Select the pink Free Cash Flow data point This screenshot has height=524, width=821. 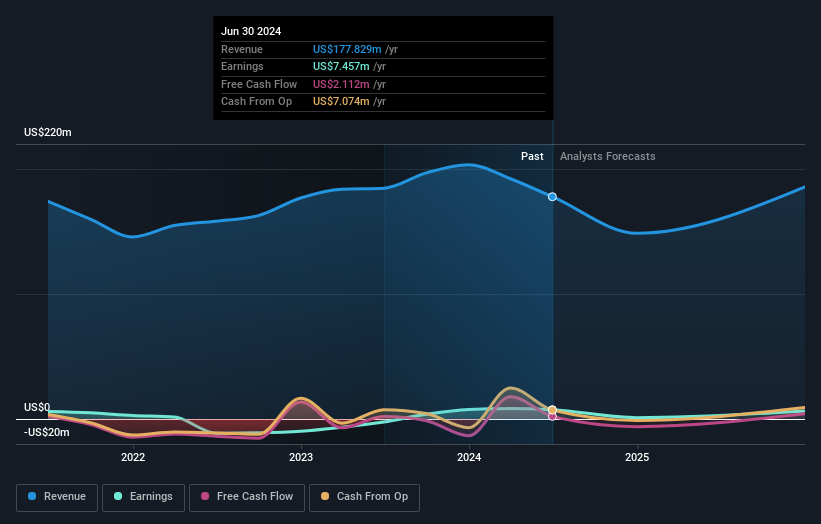[552, 417]
